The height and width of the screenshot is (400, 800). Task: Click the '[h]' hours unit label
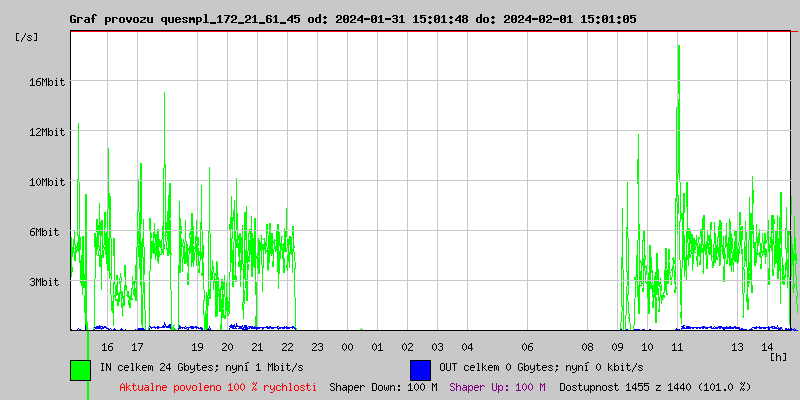778,356
